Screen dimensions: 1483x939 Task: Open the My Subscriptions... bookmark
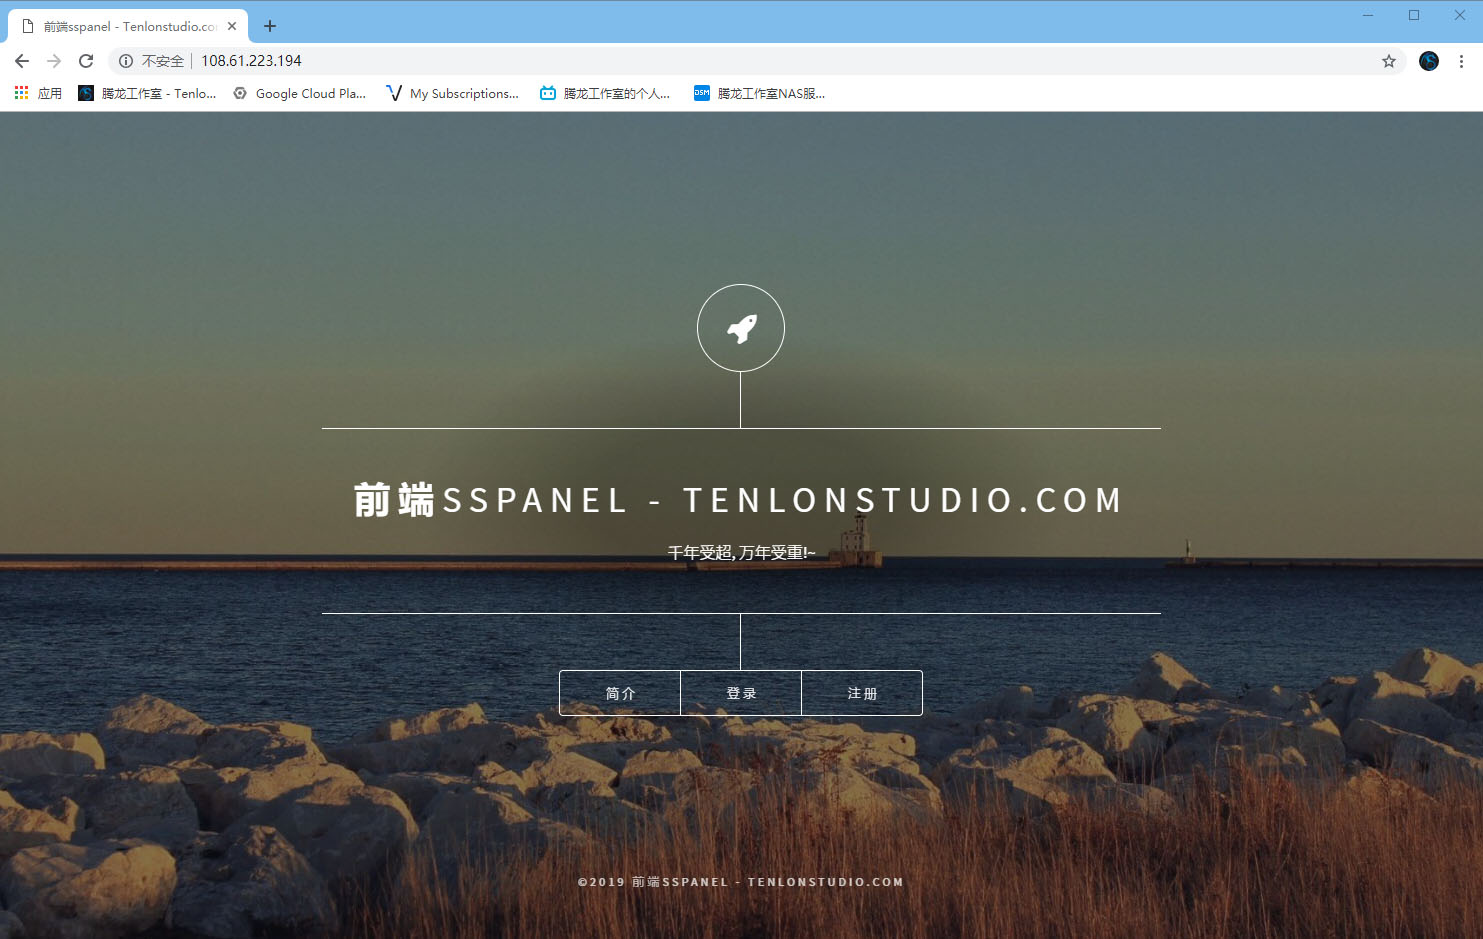452,93
